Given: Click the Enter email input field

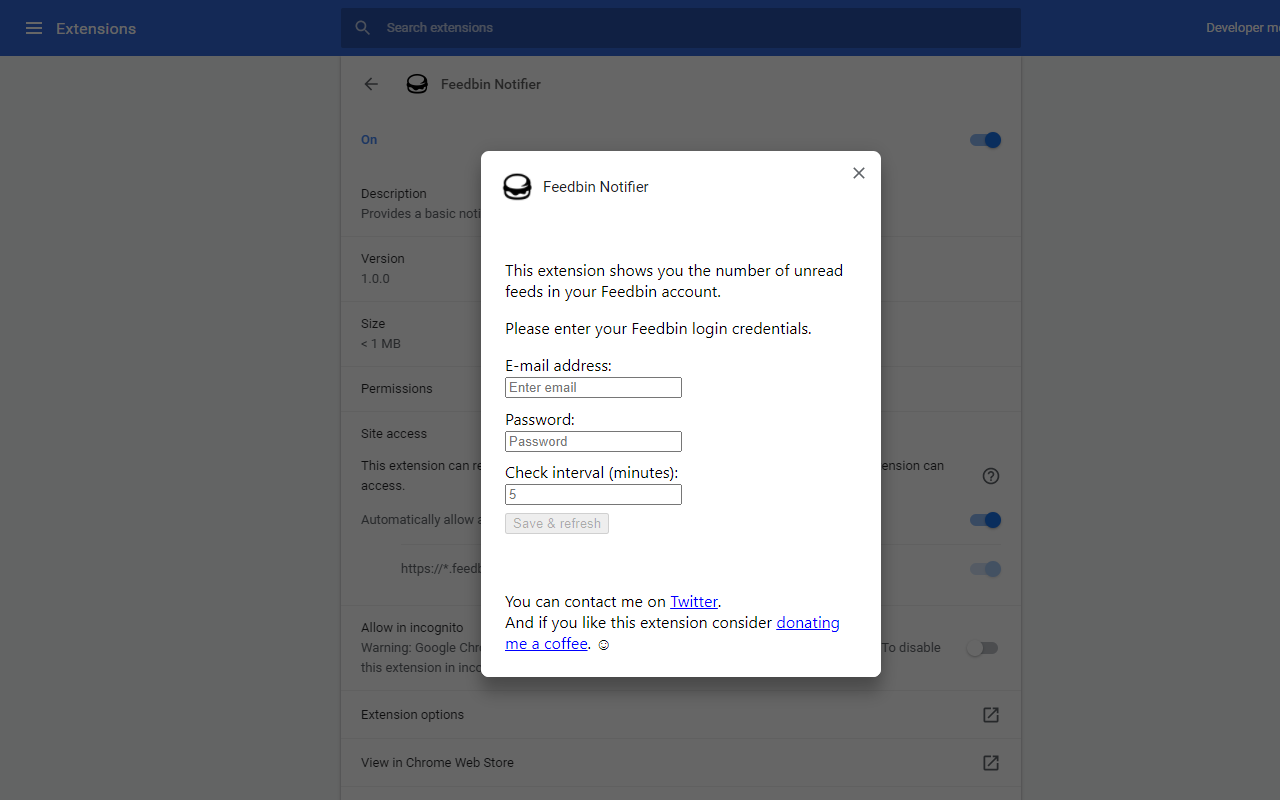Looking at the screenshot, I should coord(593,387).
